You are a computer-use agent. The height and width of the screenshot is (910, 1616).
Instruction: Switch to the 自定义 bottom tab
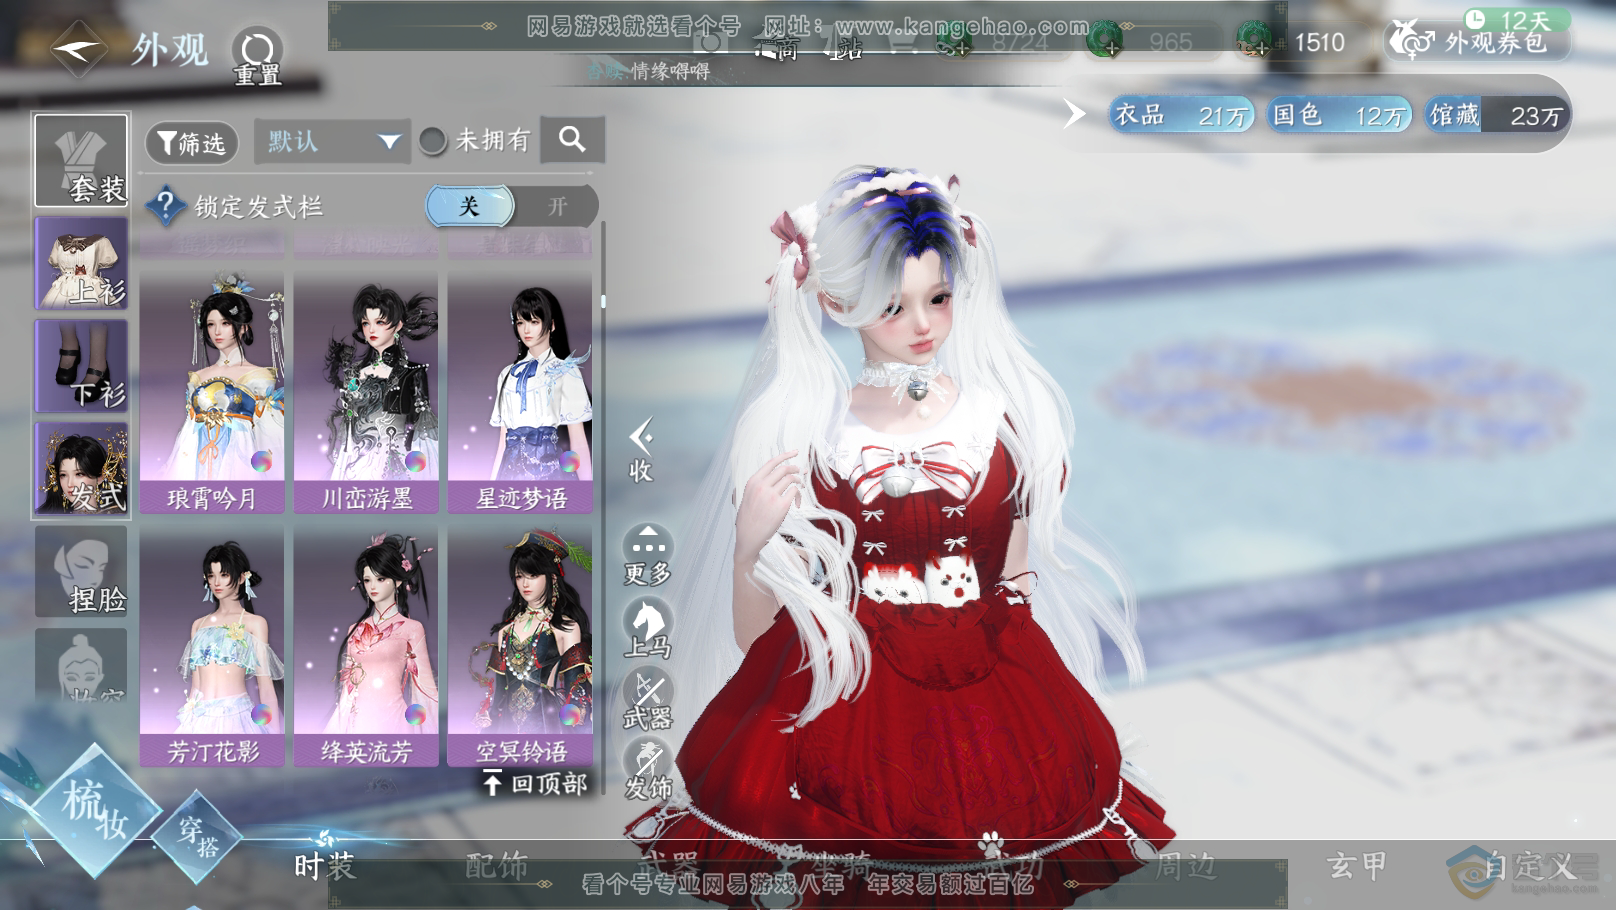1528,865
